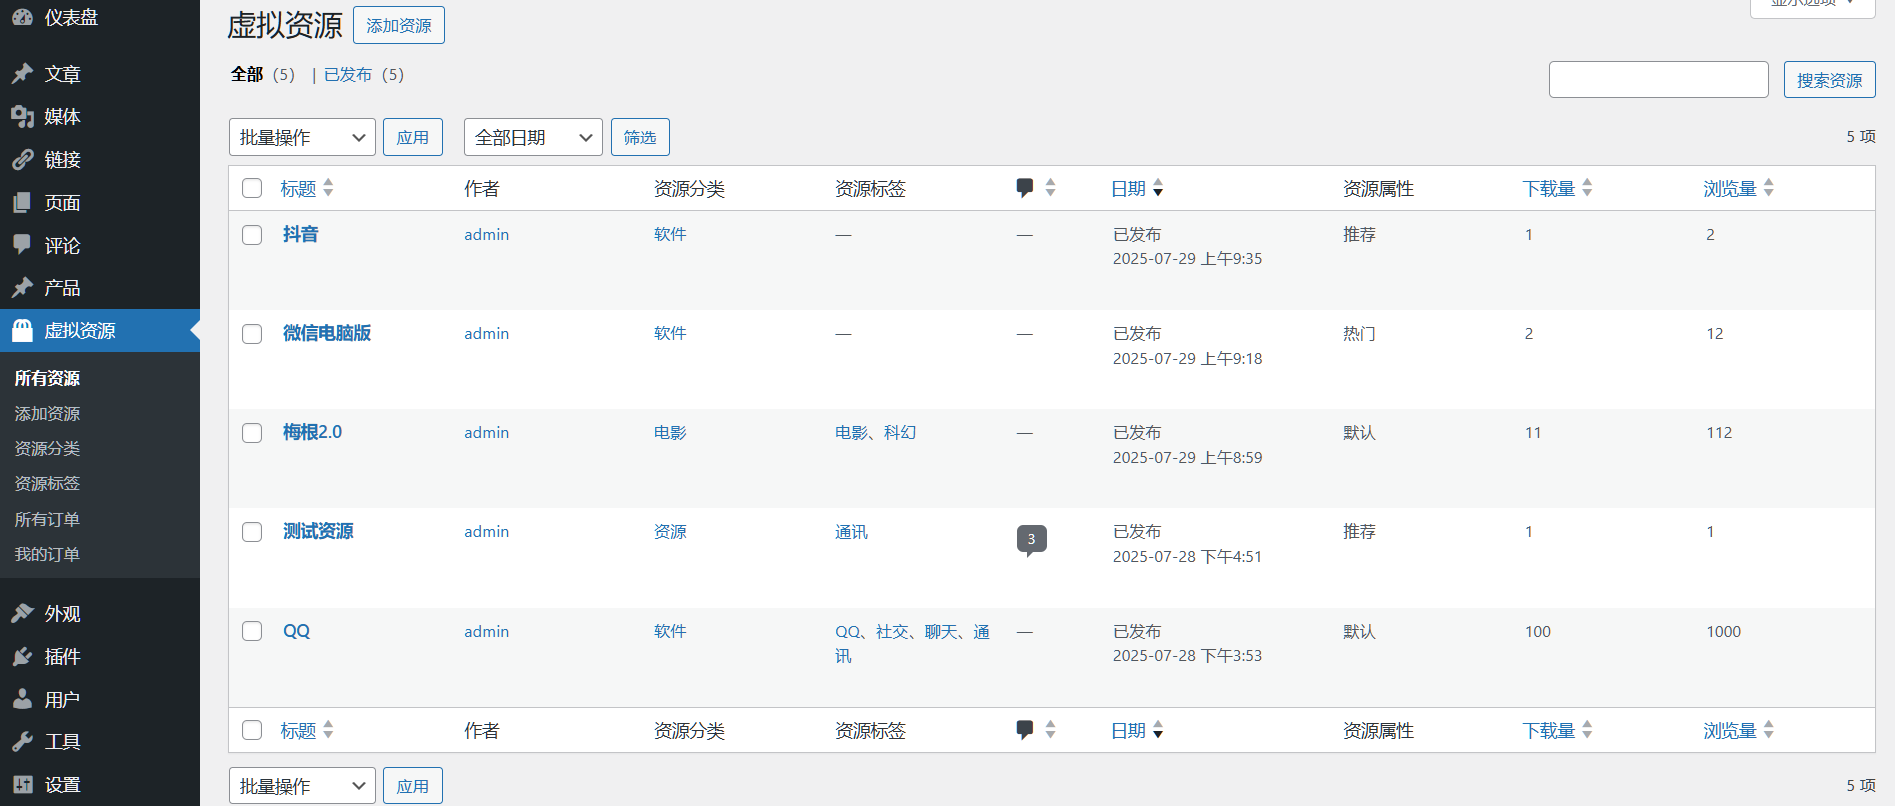
Task: Open 我的订单 submenu item
Action: [47, 554]
